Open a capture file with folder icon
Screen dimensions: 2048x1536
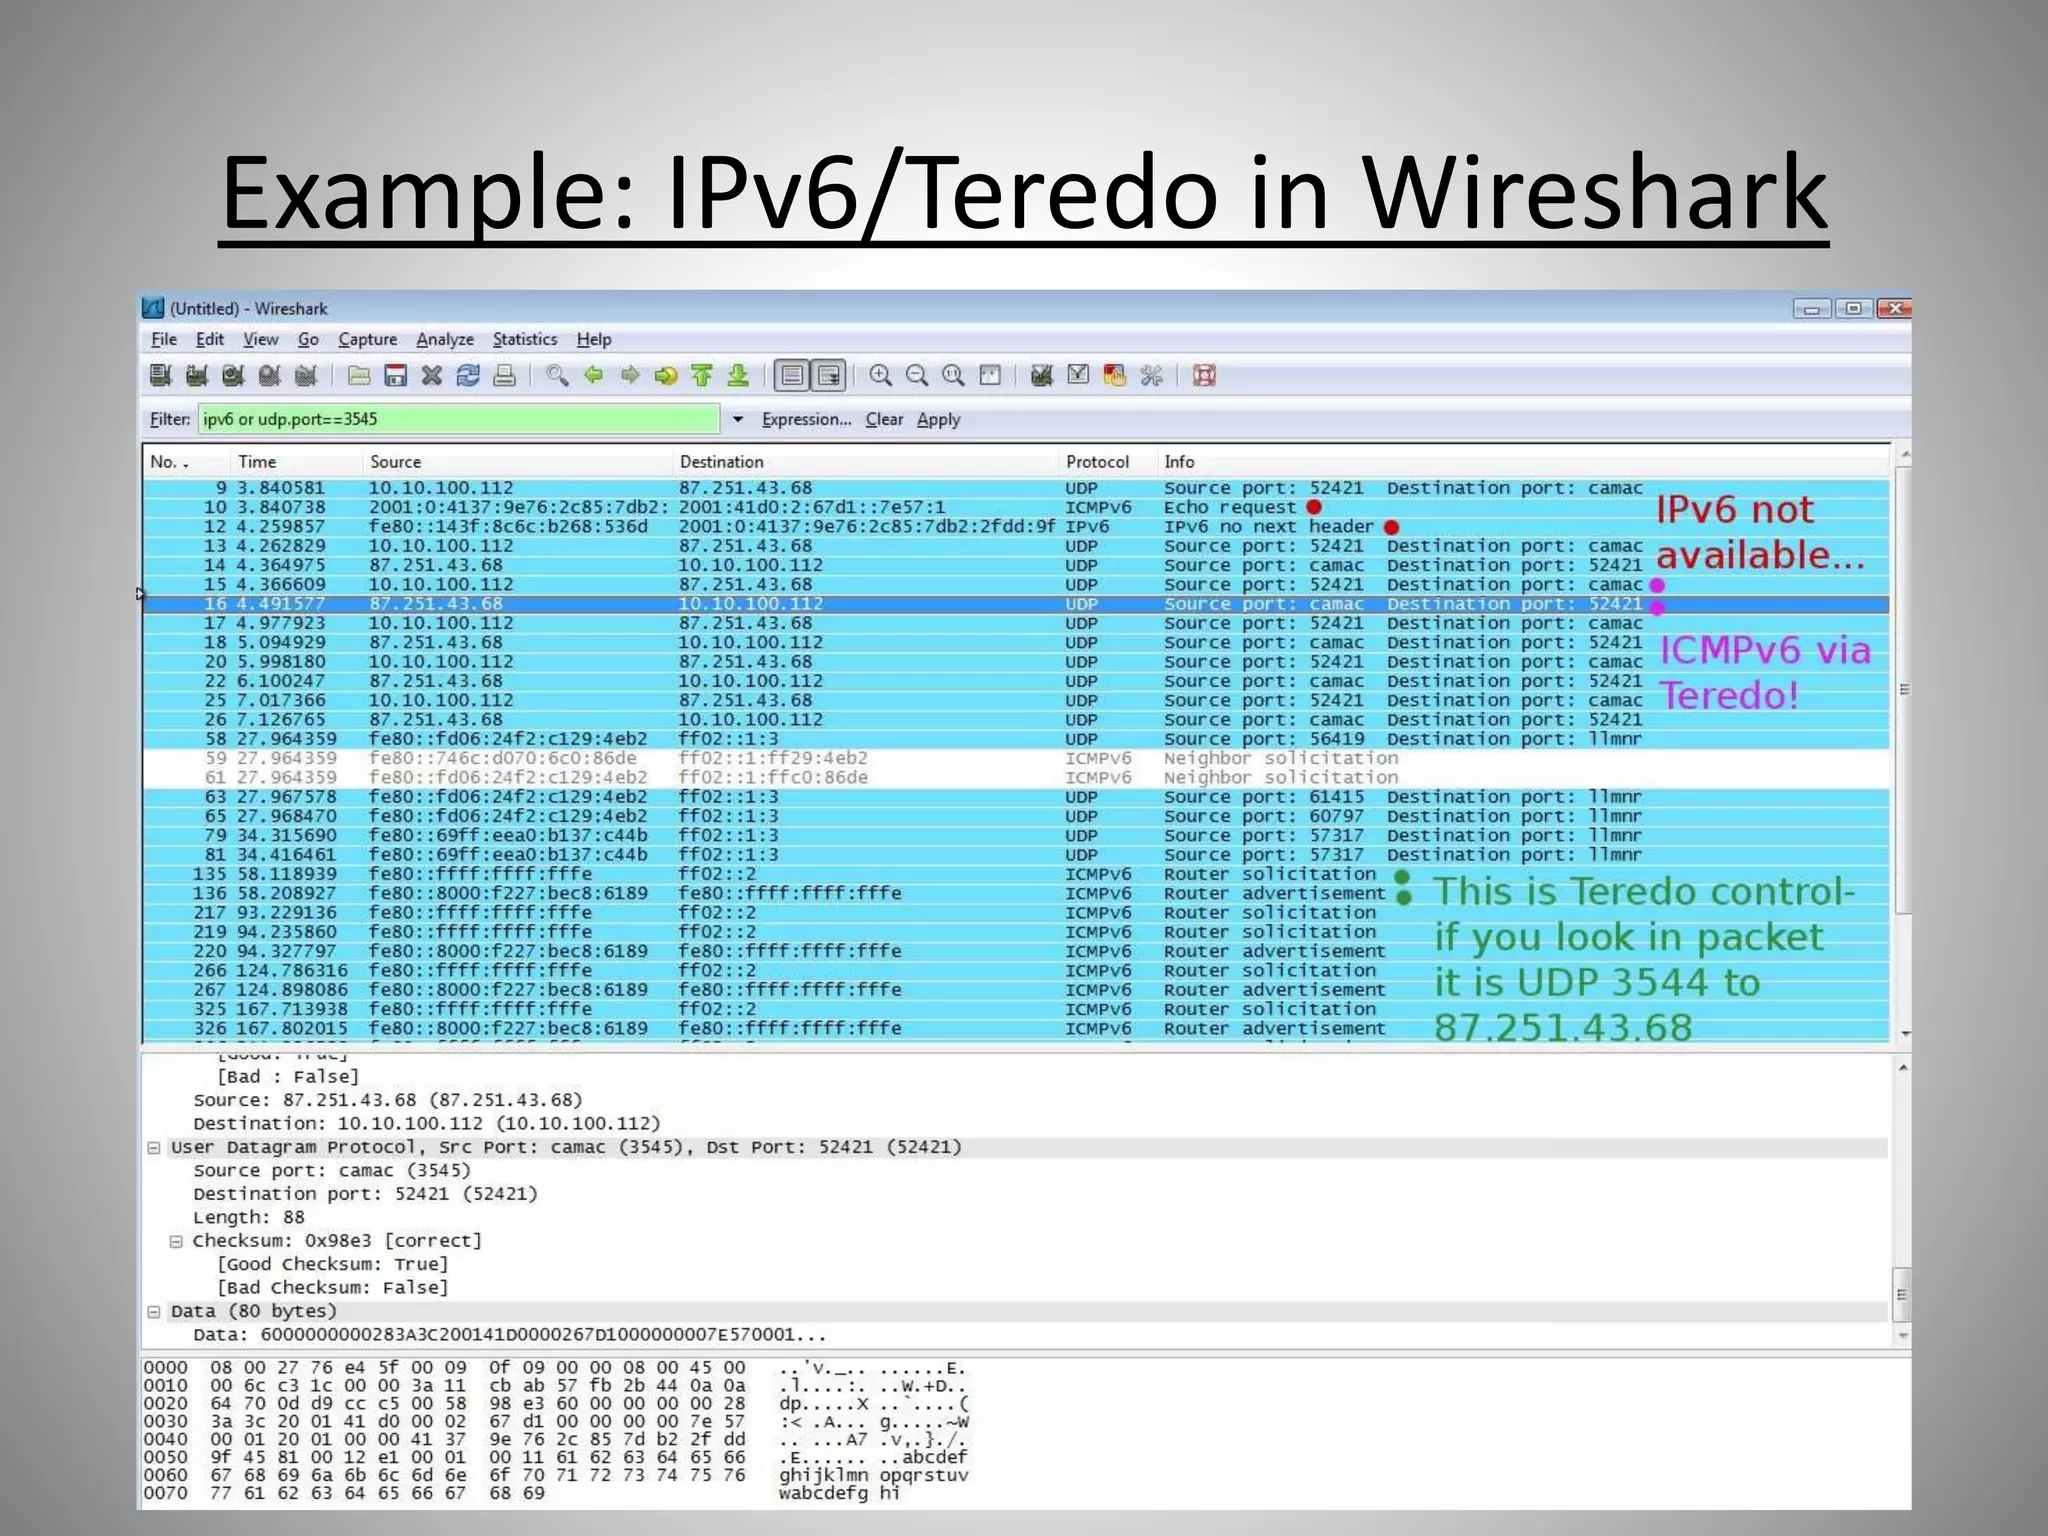[x=359, y=376]
